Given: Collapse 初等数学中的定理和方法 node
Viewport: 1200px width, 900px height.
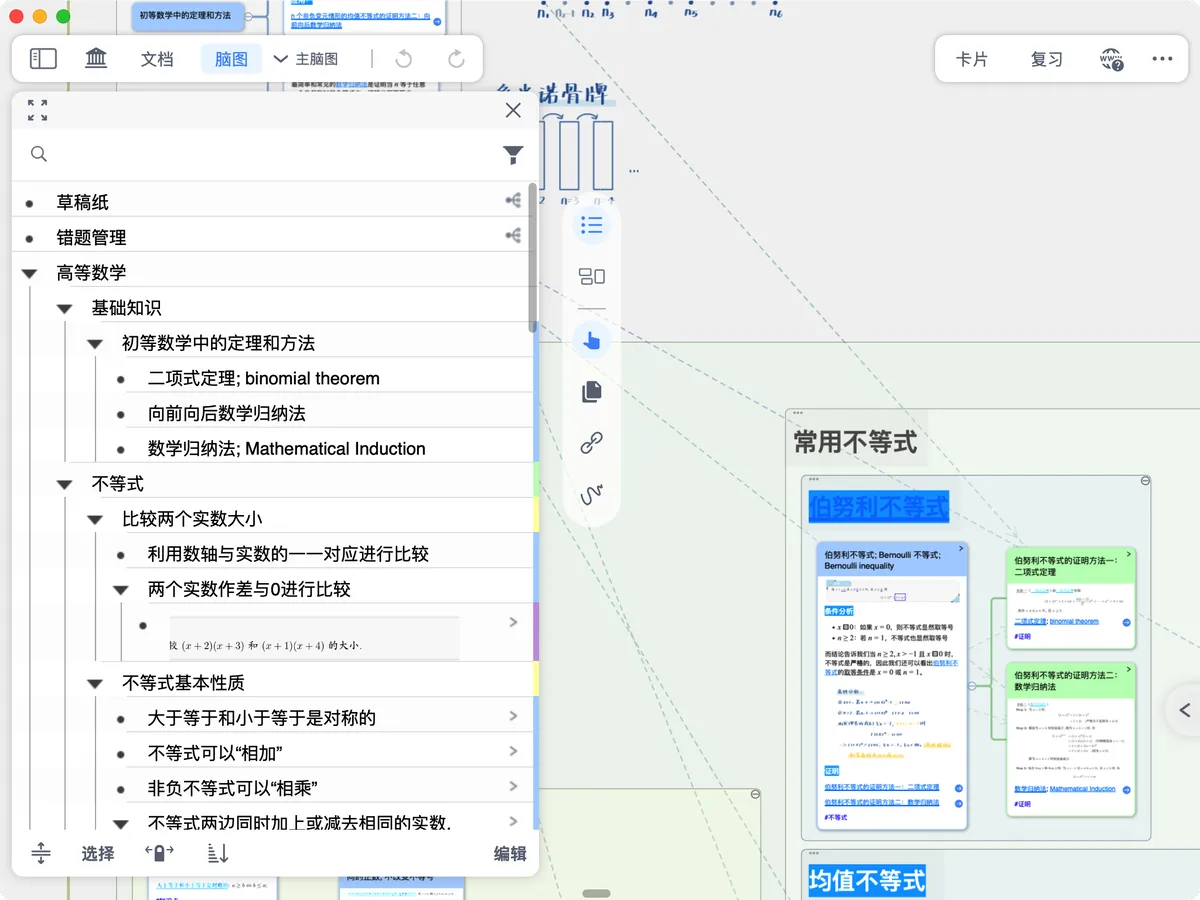Looking at the screenshot, I should (x=95, y=343).
